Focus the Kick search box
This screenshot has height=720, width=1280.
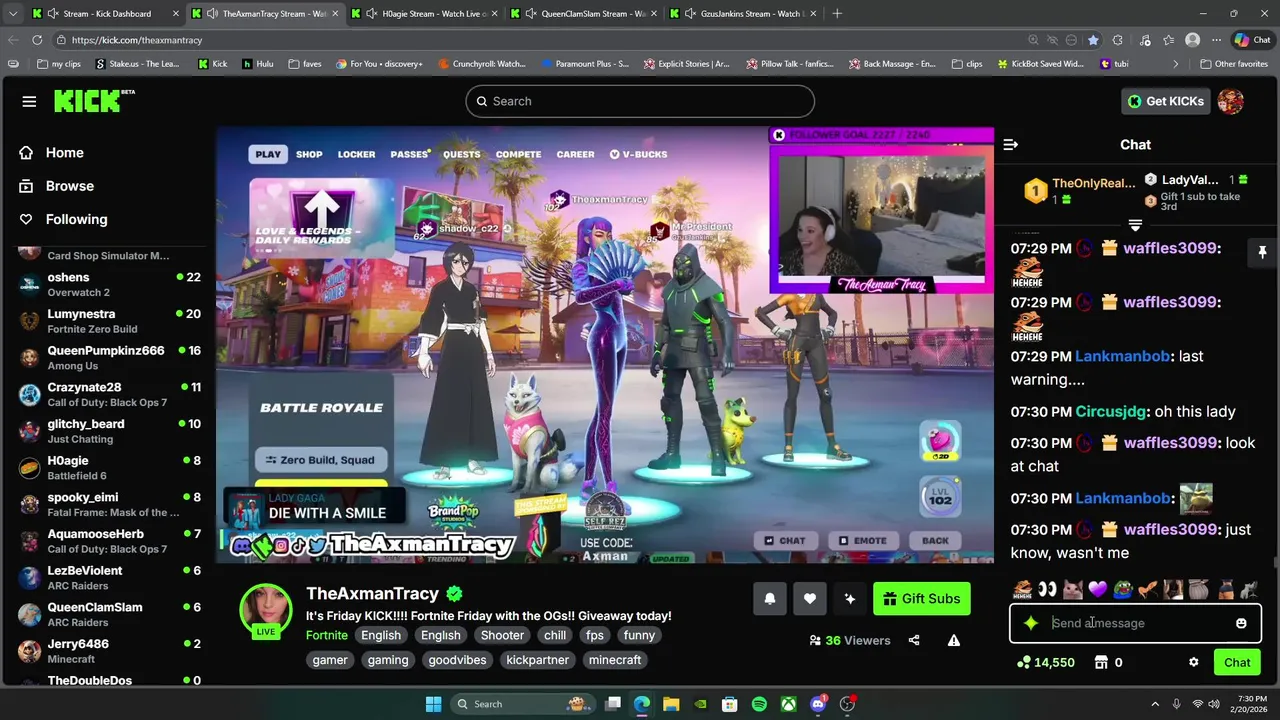[x=640, y=101]
